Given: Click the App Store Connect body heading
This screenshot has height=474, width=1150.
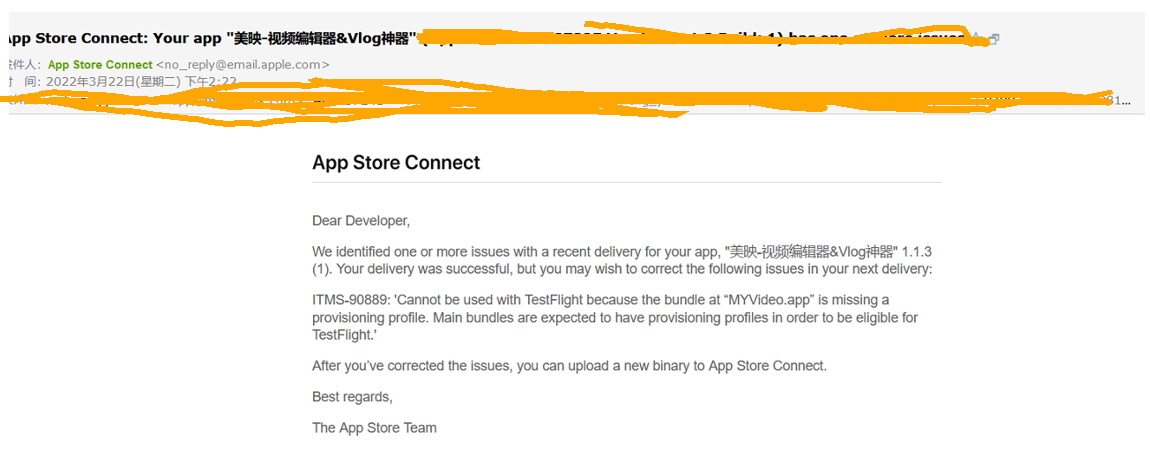Looking at the screenshot, I should point(396,162).
